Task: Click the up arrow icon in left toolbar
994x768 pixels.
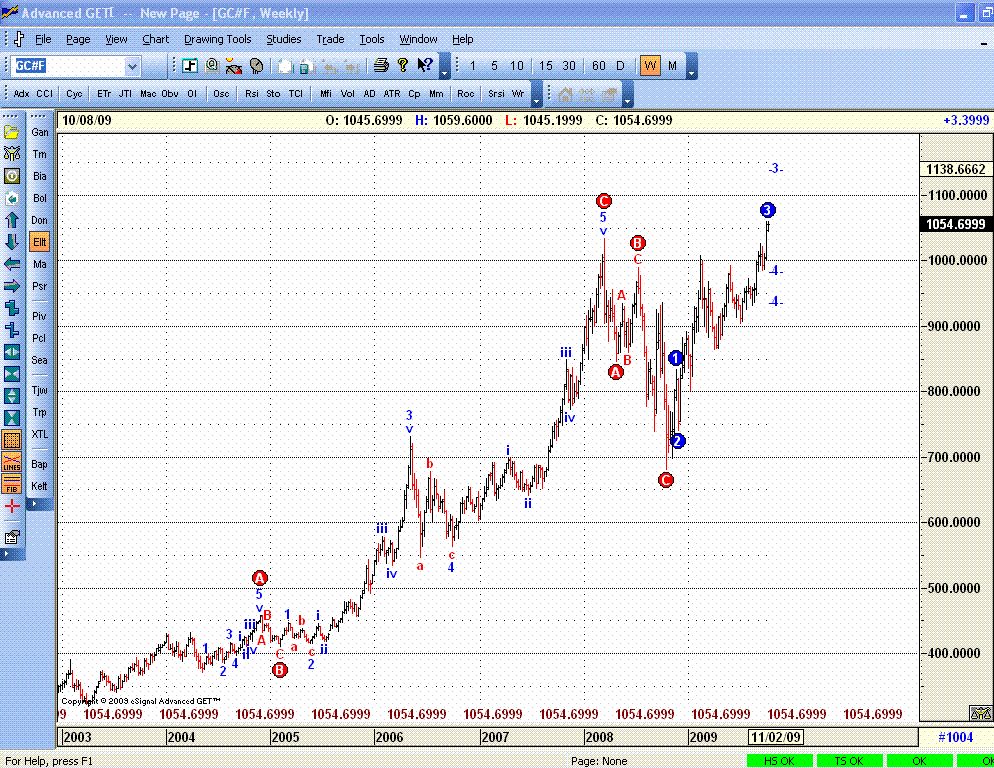Action: (x=11, y=220)
